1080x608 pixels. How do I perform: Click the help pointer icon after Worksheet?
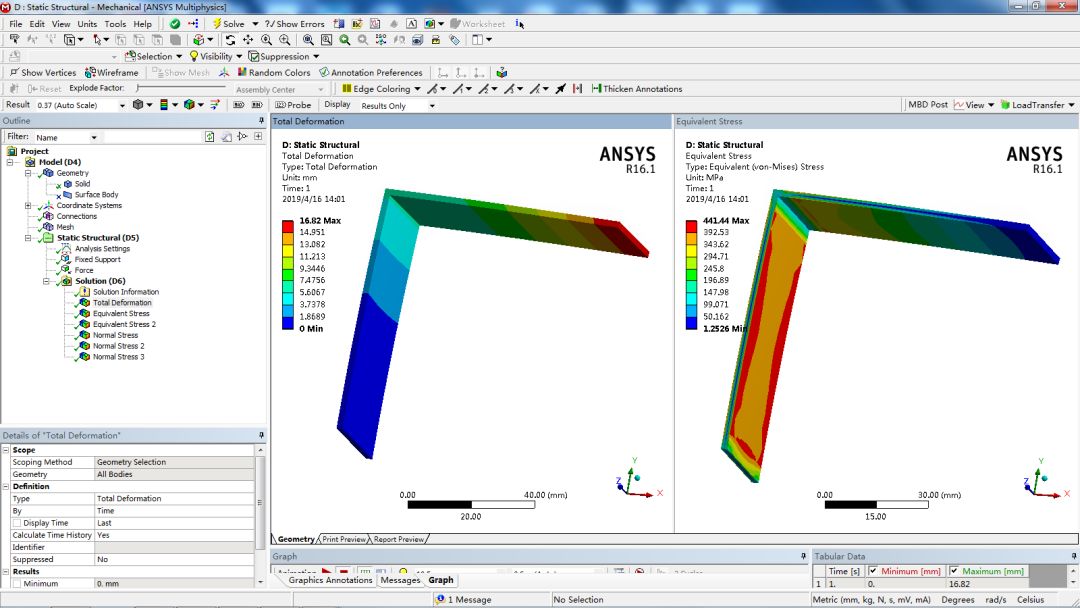point(519,23)
